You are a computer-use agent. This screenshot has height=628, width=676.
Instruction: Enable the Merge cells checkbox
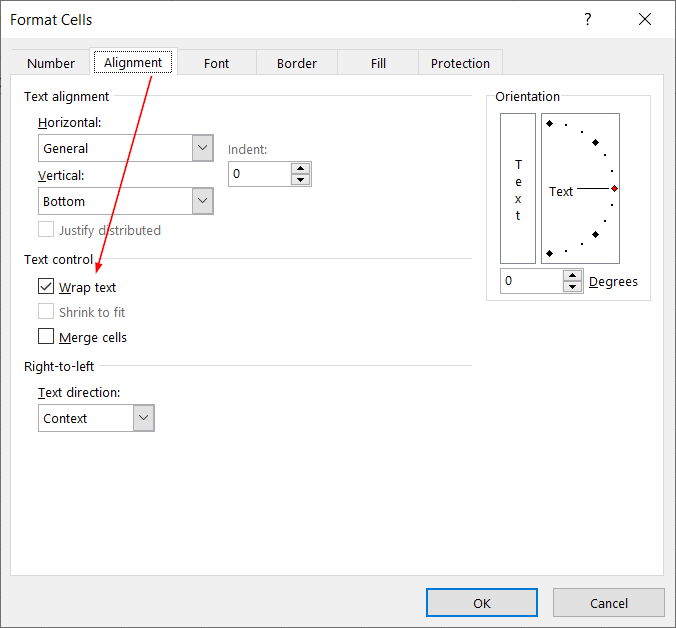click(46, 336)
